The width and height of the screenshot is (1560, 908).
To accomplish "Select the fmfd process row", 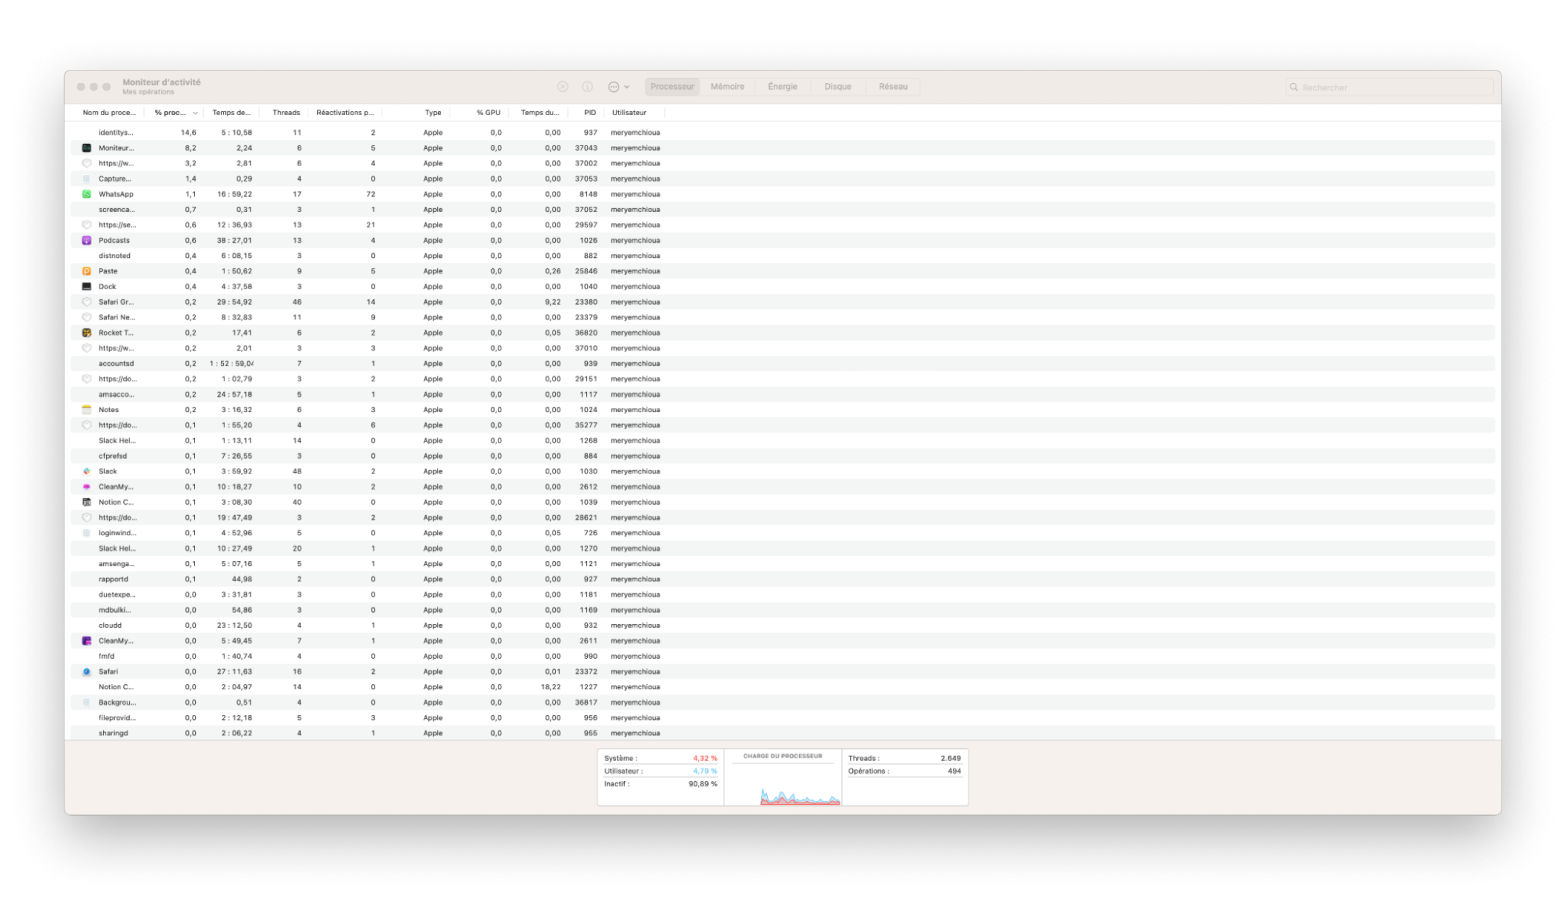I will tap(783, 656).
